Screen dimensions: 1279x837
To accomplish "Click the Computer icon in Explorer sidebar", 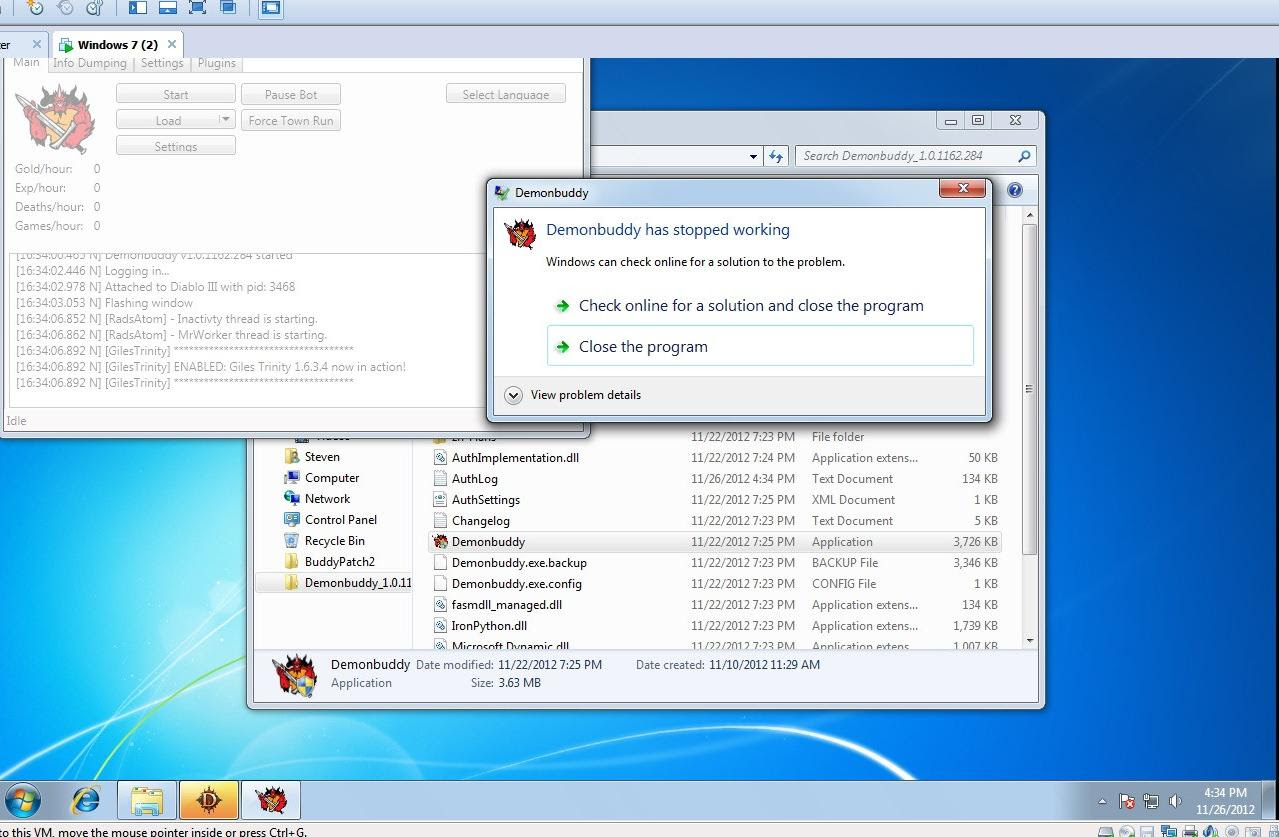I will [x=292, y=477].
